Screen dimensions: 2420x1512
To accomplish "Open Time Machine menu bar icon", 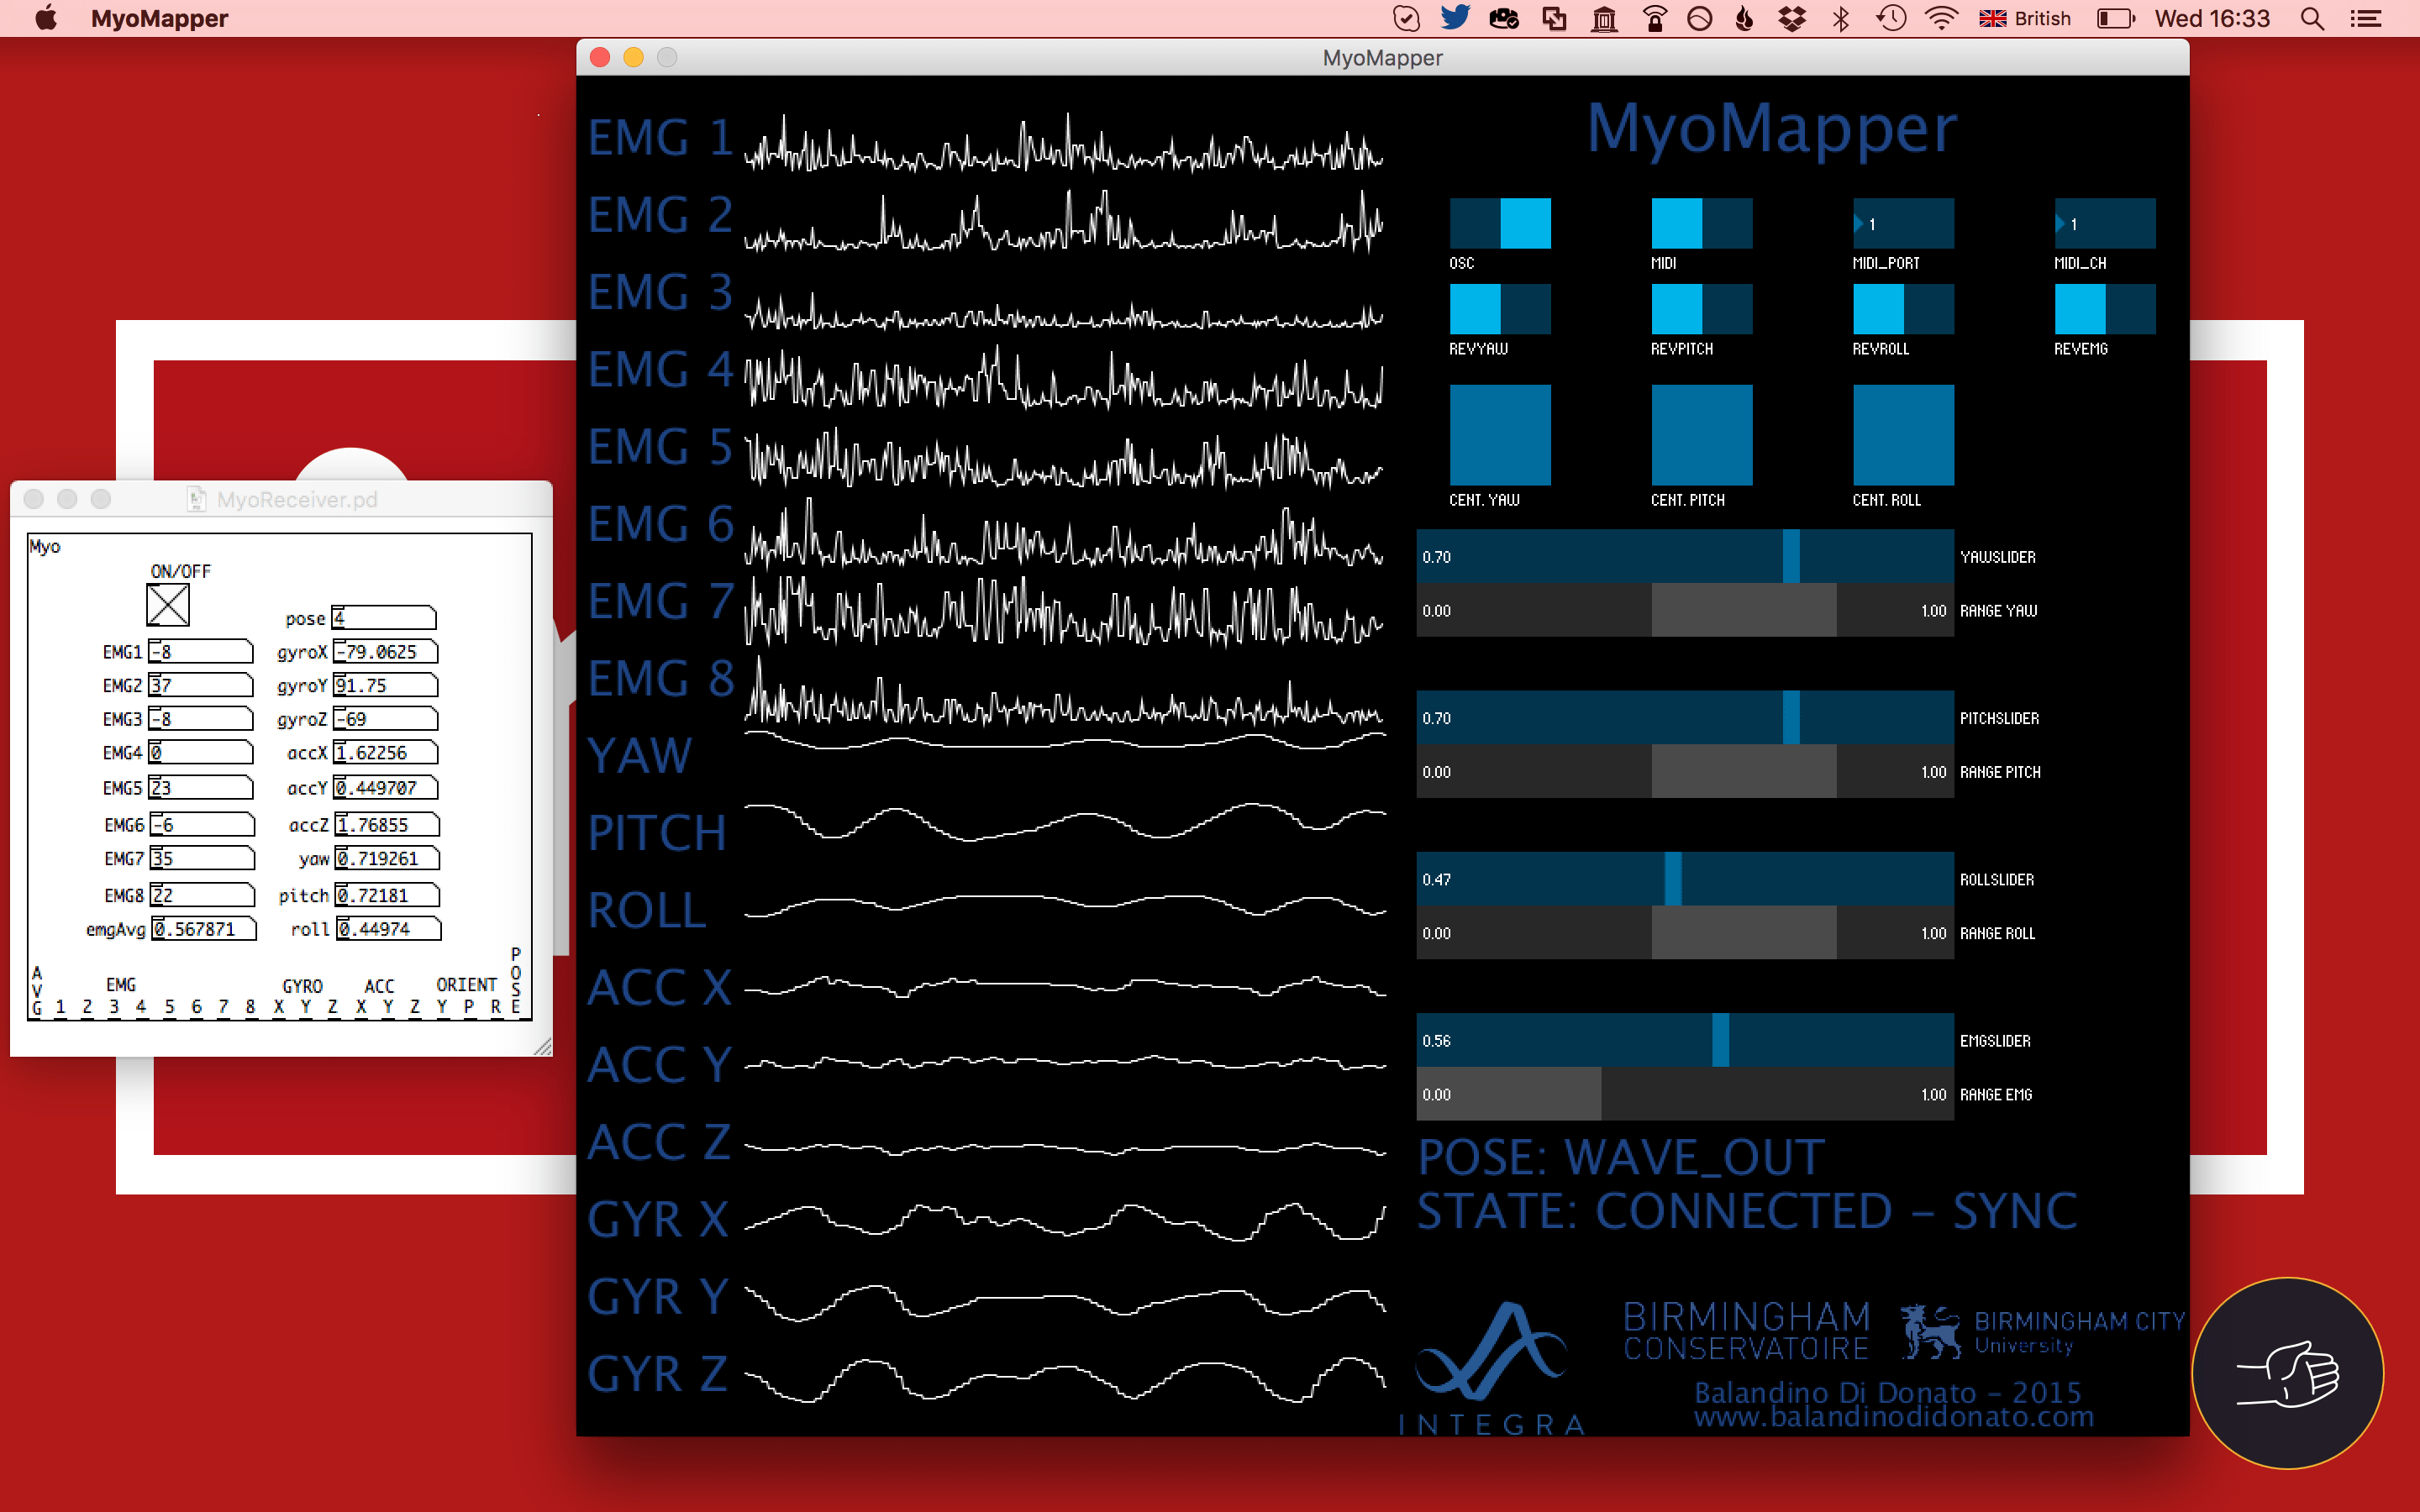I will pyautogui.click(x=1890, y=18).
